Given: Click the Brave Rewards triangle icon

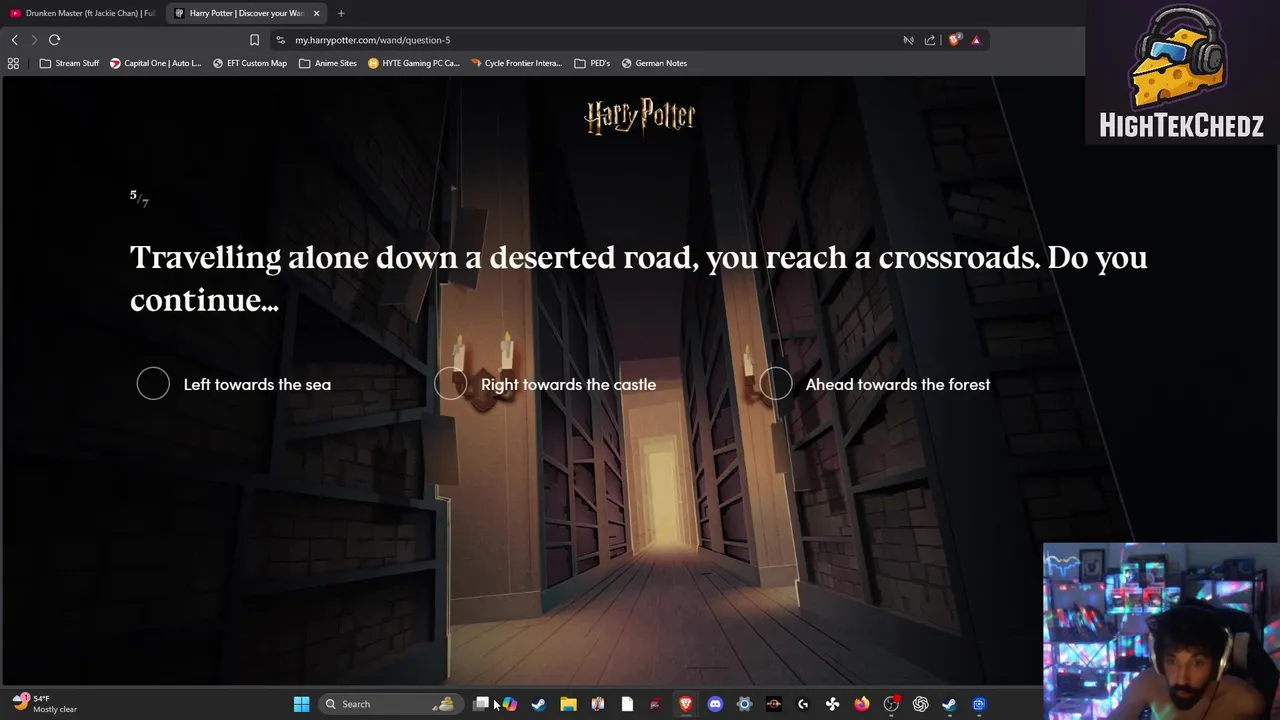Looking at the screenshot, I should [976, 40].
